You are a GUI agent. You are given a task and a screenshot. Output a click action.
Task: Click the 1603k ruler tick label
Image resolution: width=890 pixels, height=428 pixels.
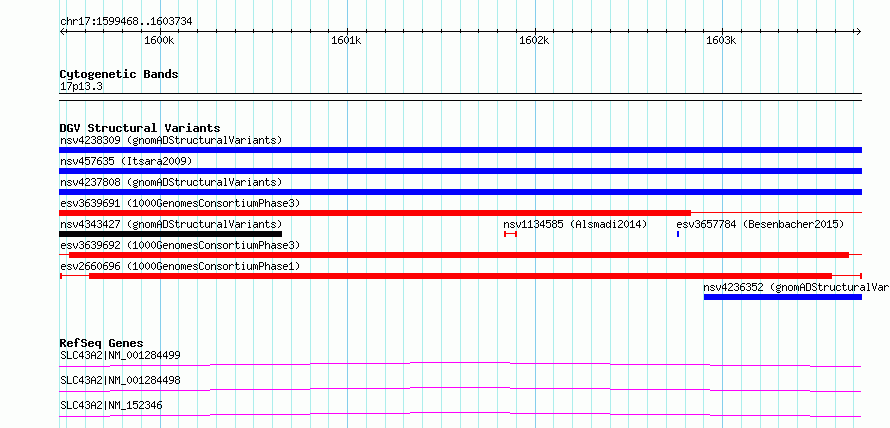[721, 41]
